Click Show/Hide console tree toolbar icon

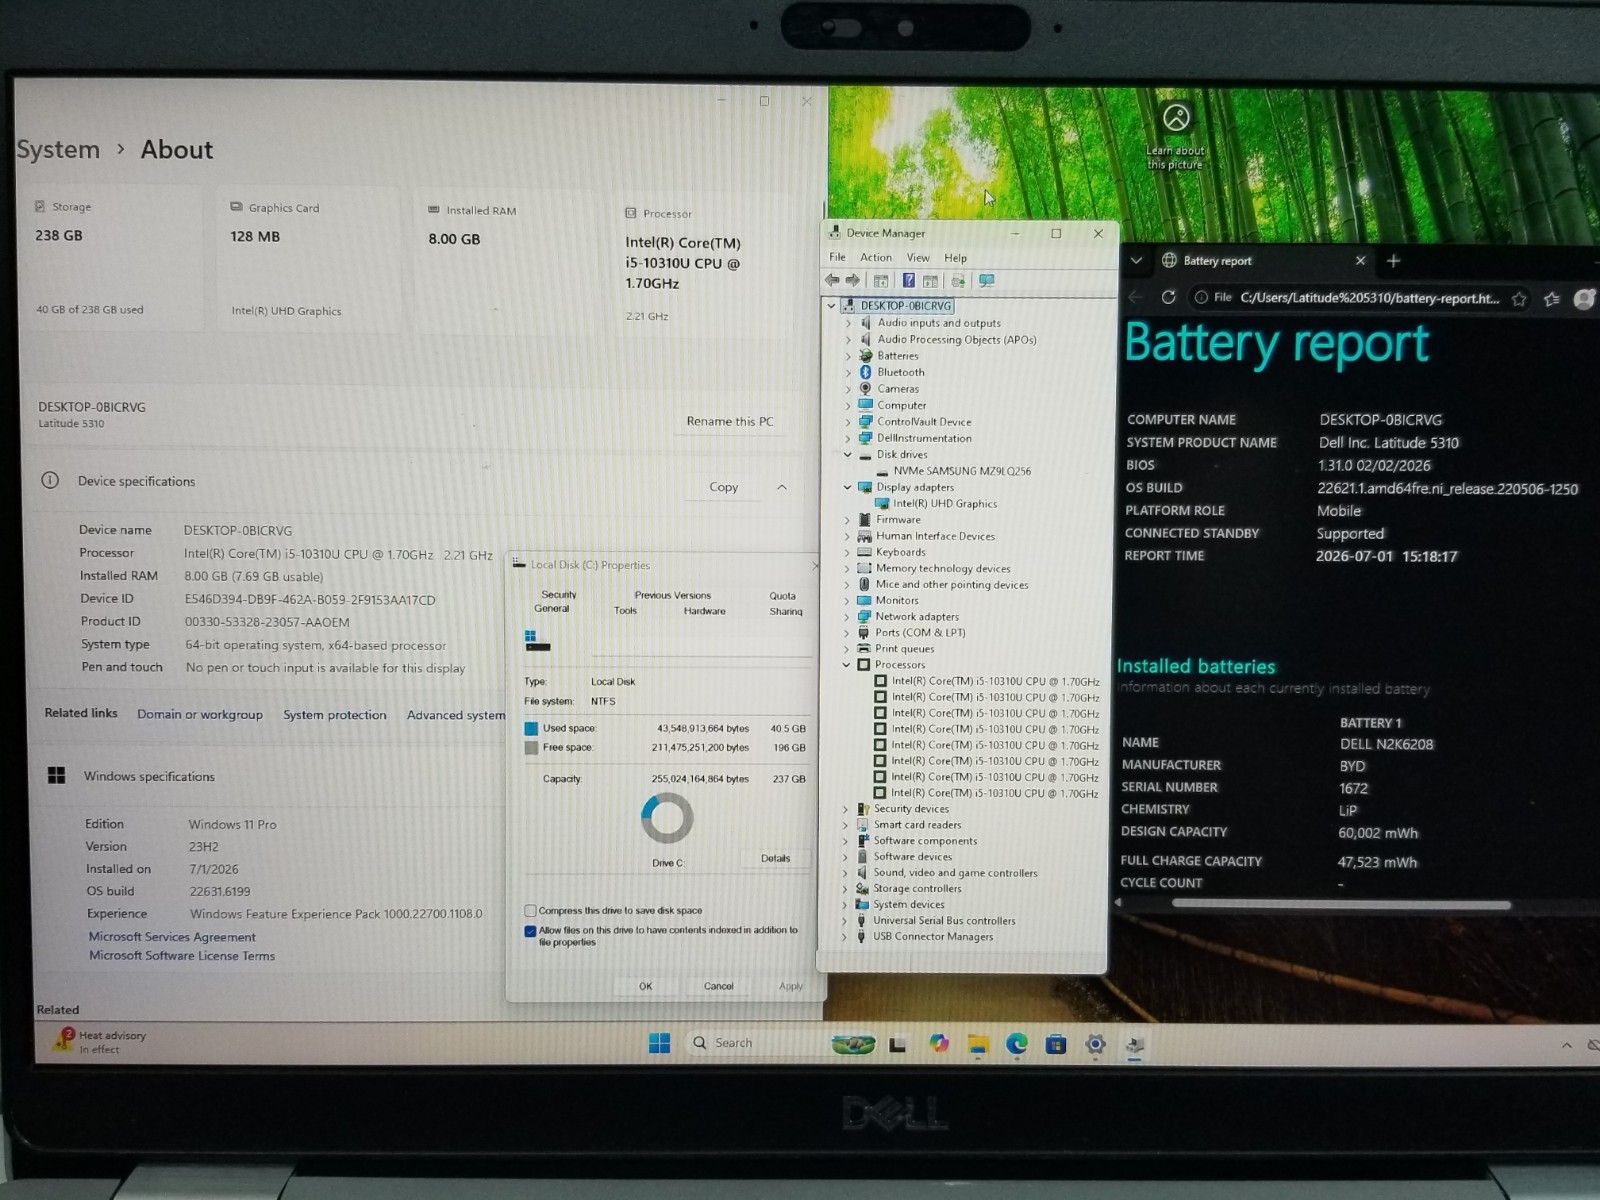point(881,281)
